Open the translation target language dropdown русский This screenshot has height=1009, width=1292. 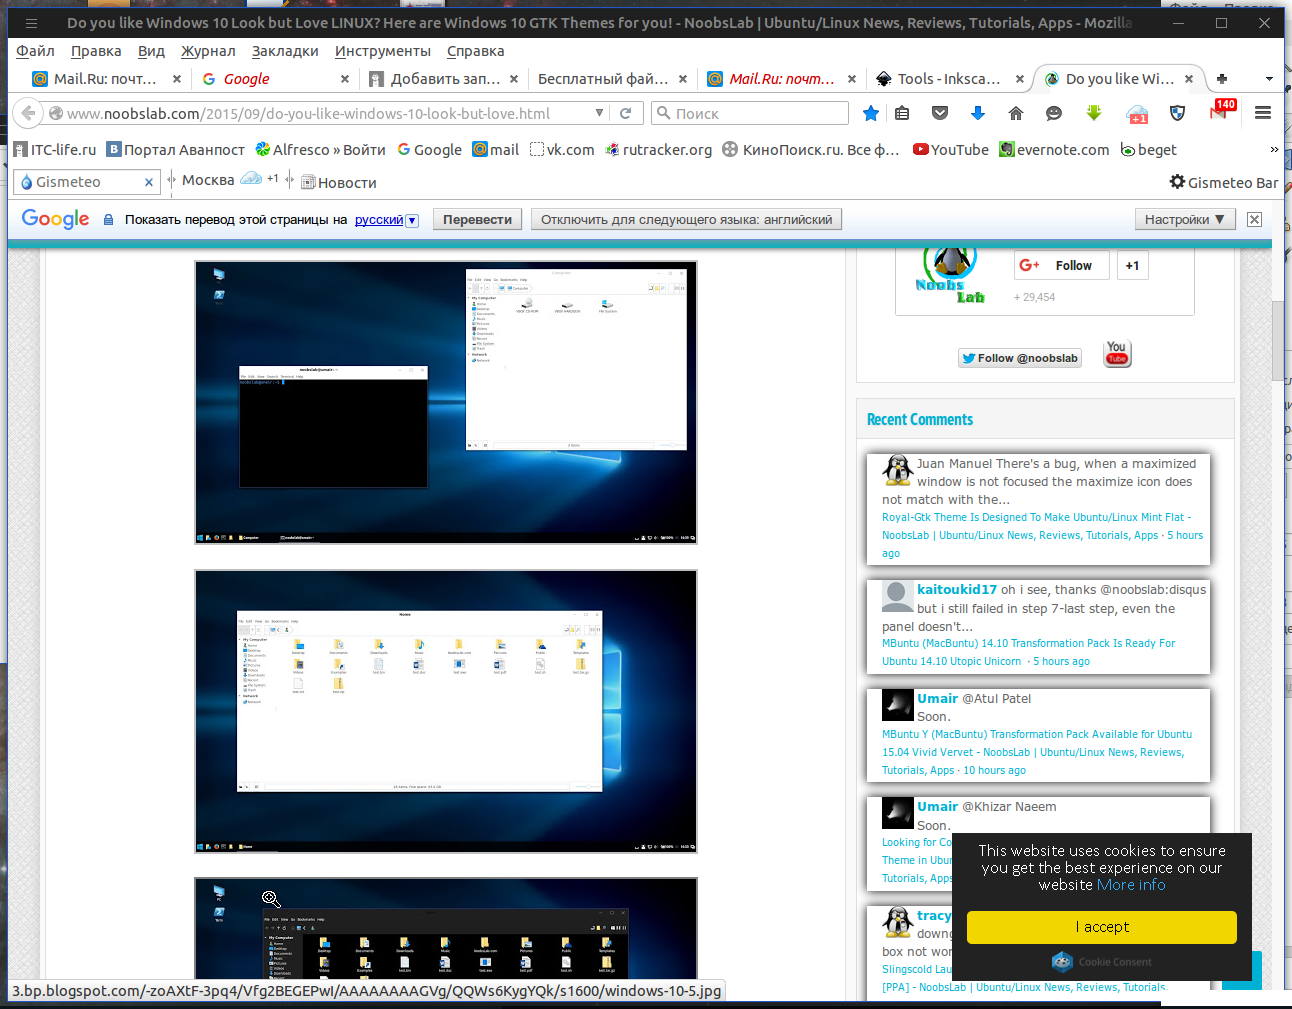pyautogui.click(x=386, y=219)
